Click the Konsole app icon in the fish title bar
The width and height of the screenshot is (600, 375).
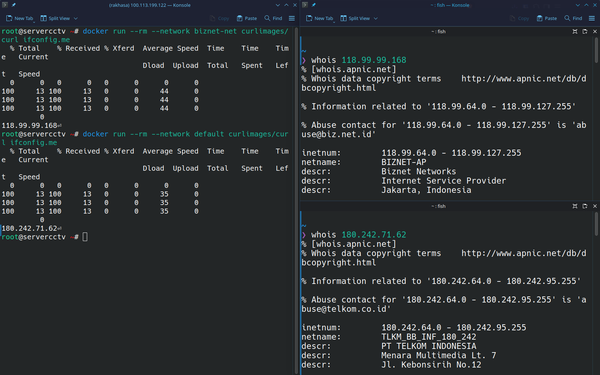click(x=305, y=5)
